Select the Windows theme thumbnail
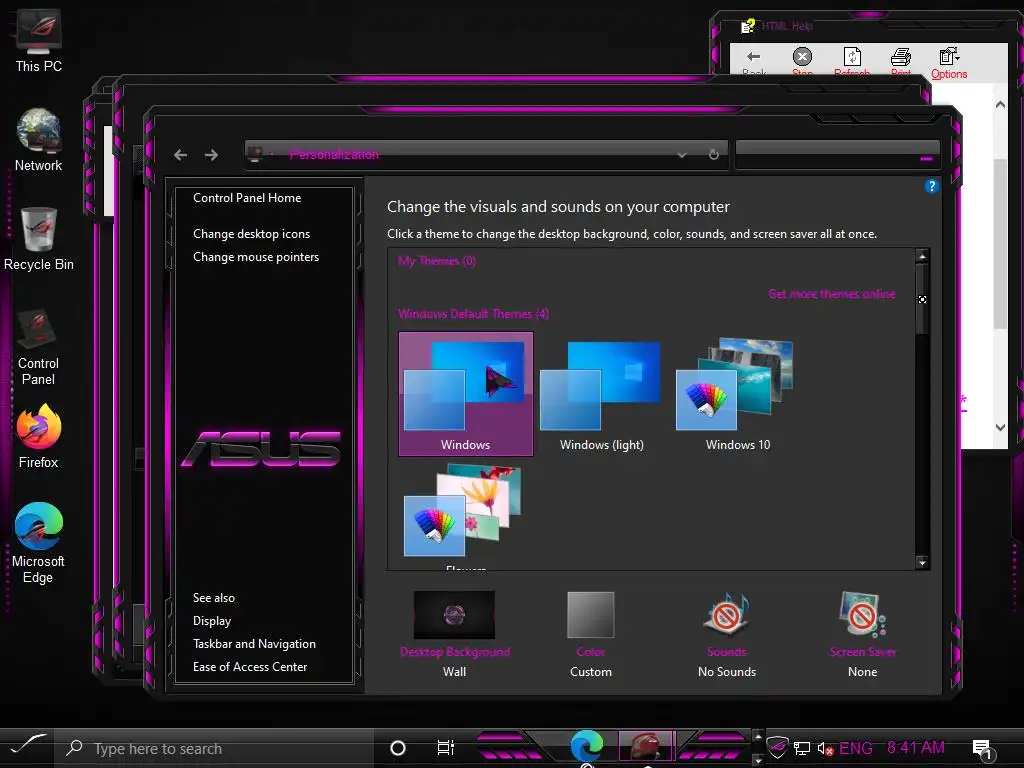Screen dimensions: 1024x768 466,393
